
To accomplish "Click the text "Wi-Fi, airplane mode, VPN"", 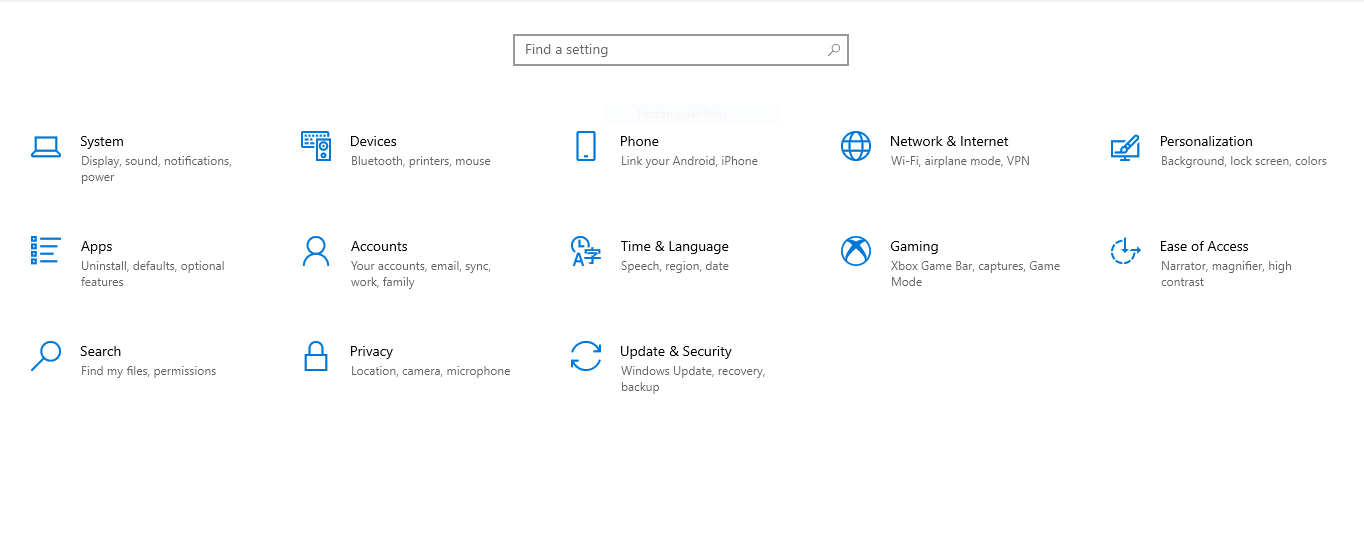I will (x=960, y=161).
